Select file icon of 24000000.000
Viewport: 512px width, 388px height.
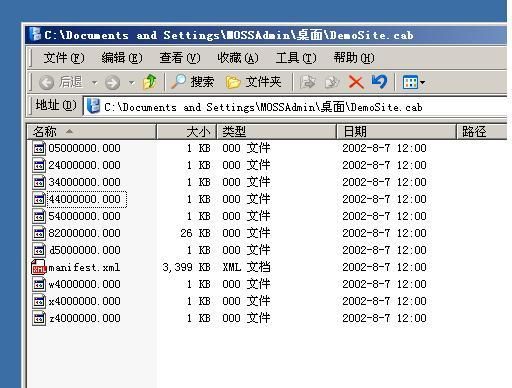tap(39, 165)
